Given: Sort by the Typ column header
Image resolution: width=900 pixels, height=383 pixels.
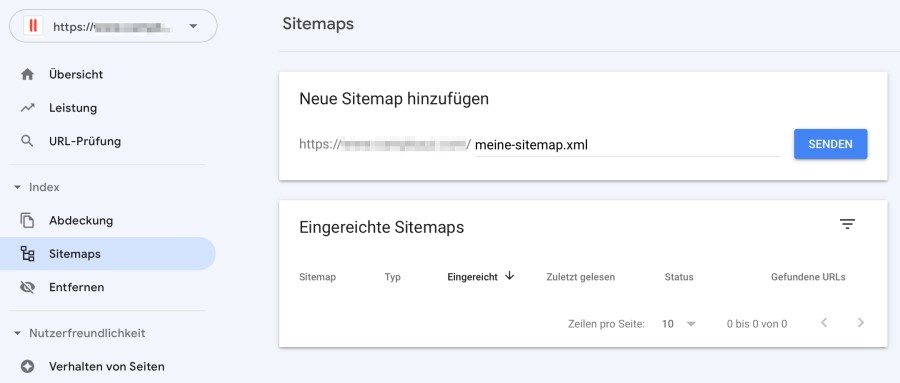Looking at the screenshot, I should [393, 277].
